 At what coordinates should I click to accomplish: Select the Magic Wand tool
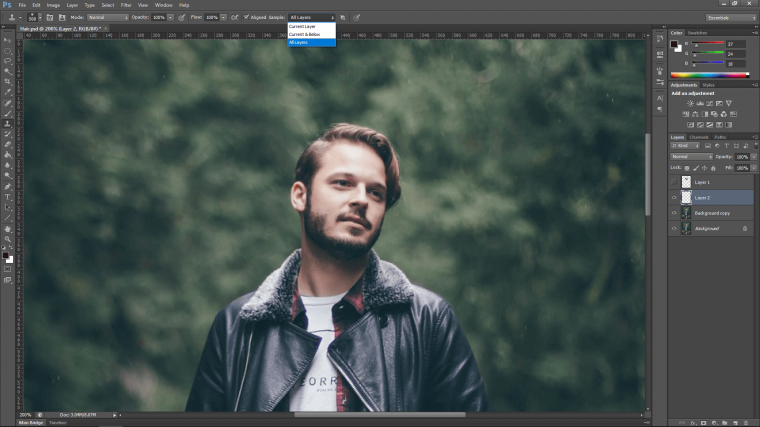7,71
